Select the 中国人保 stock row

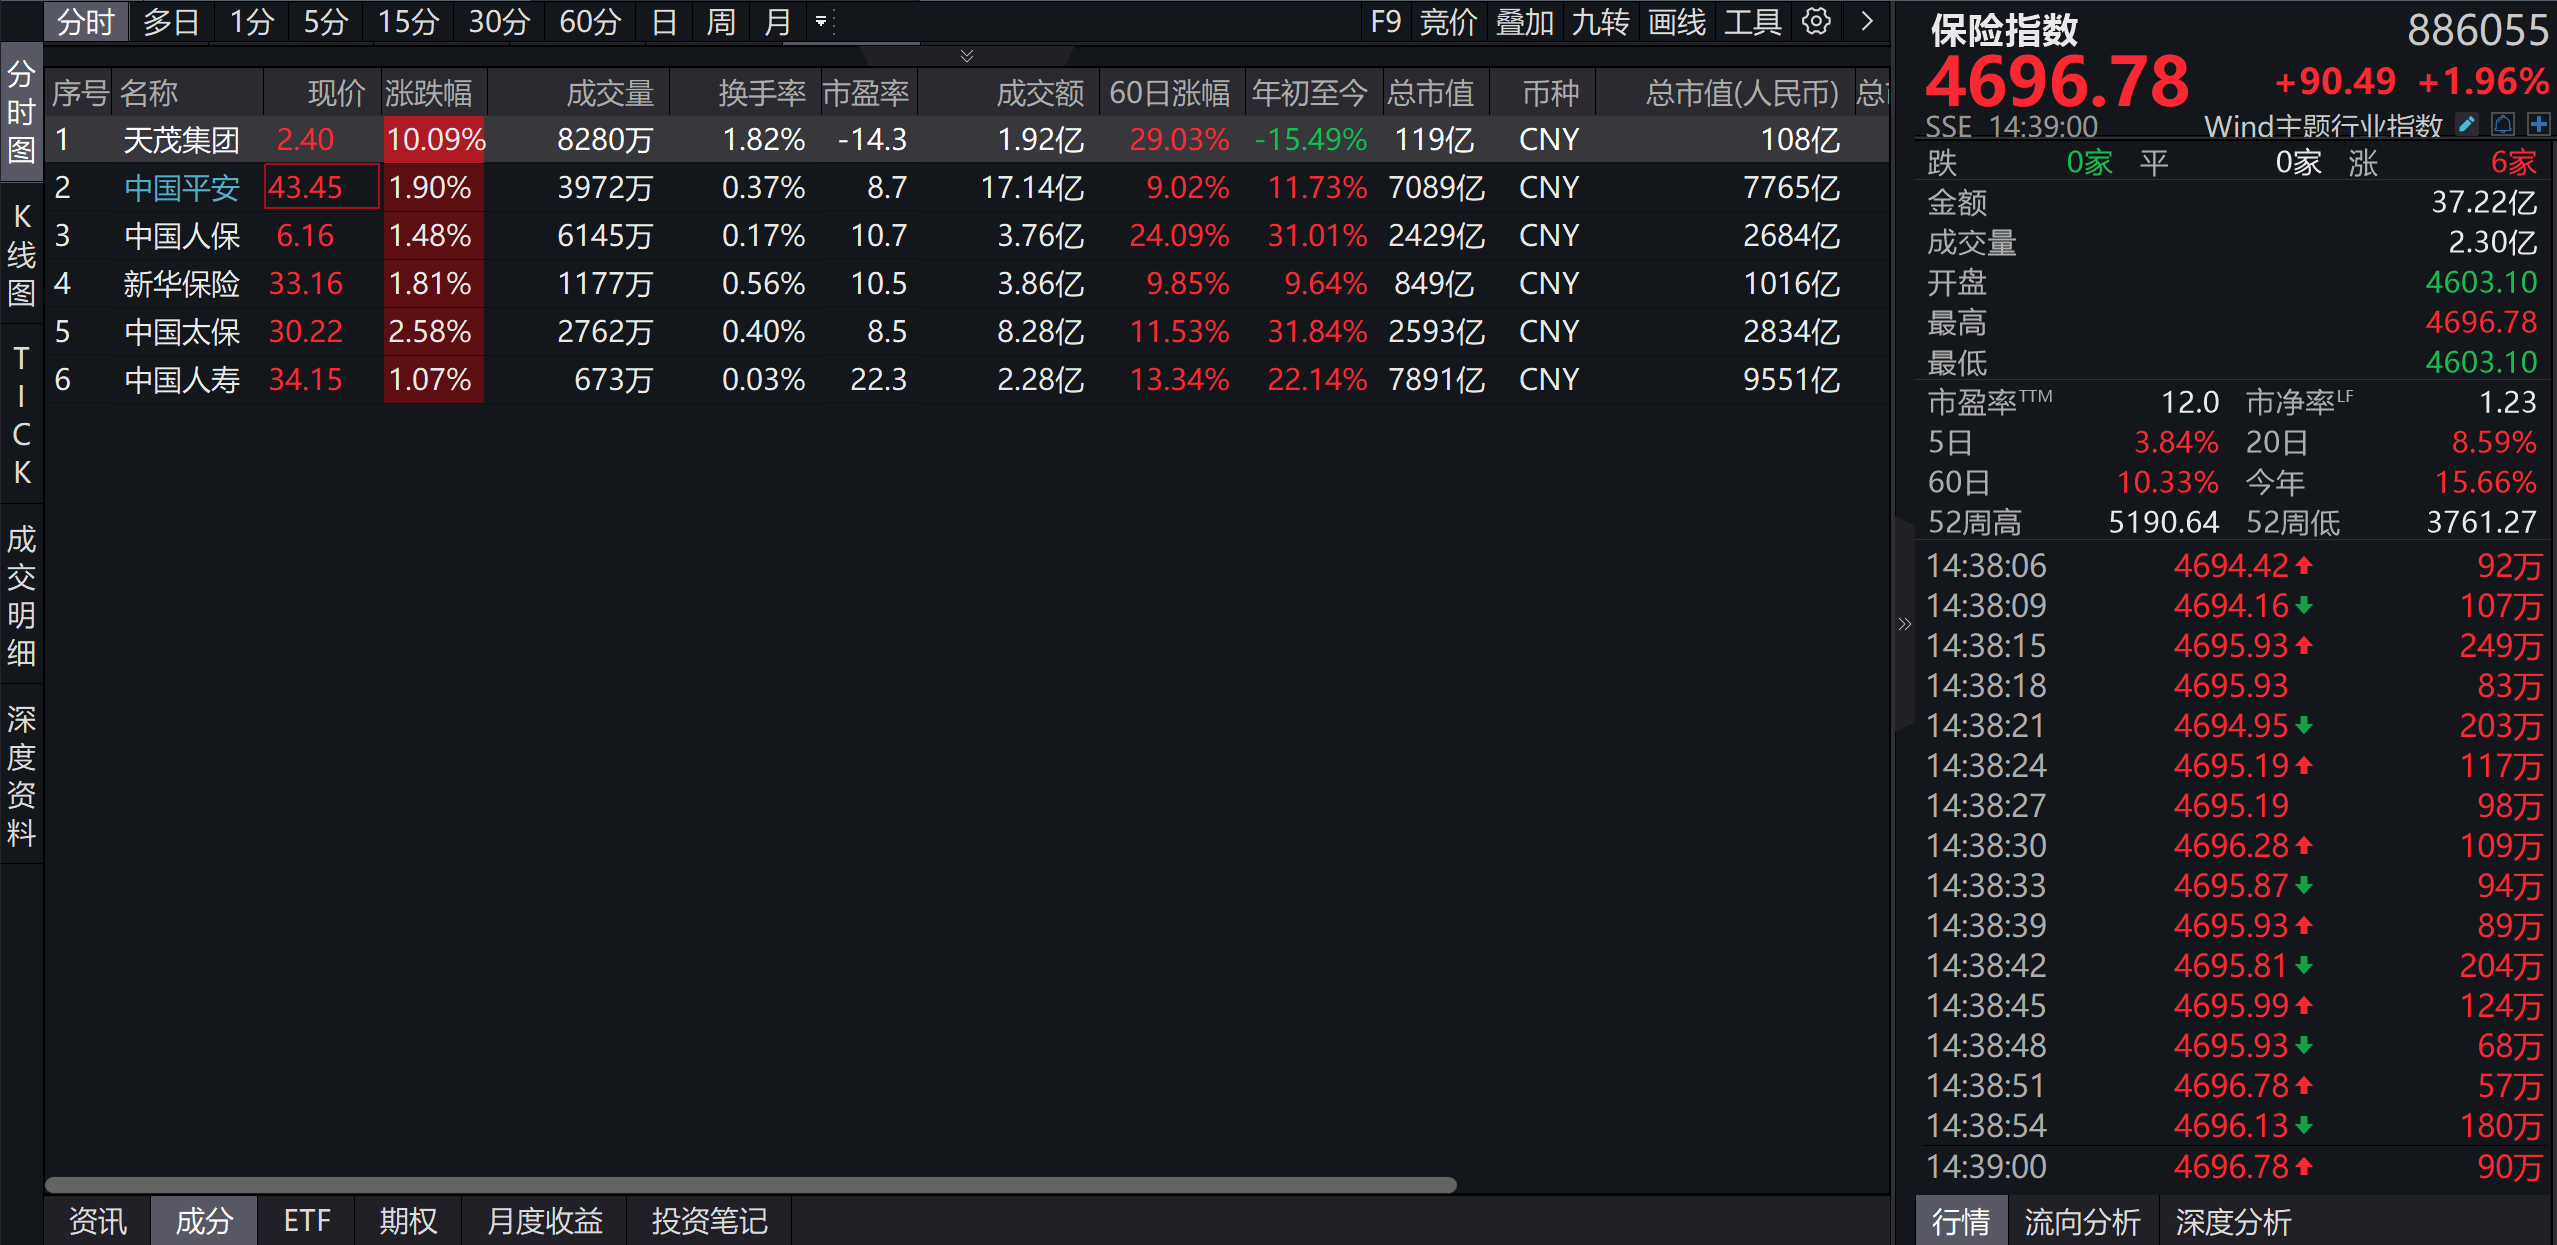[966, 235]
